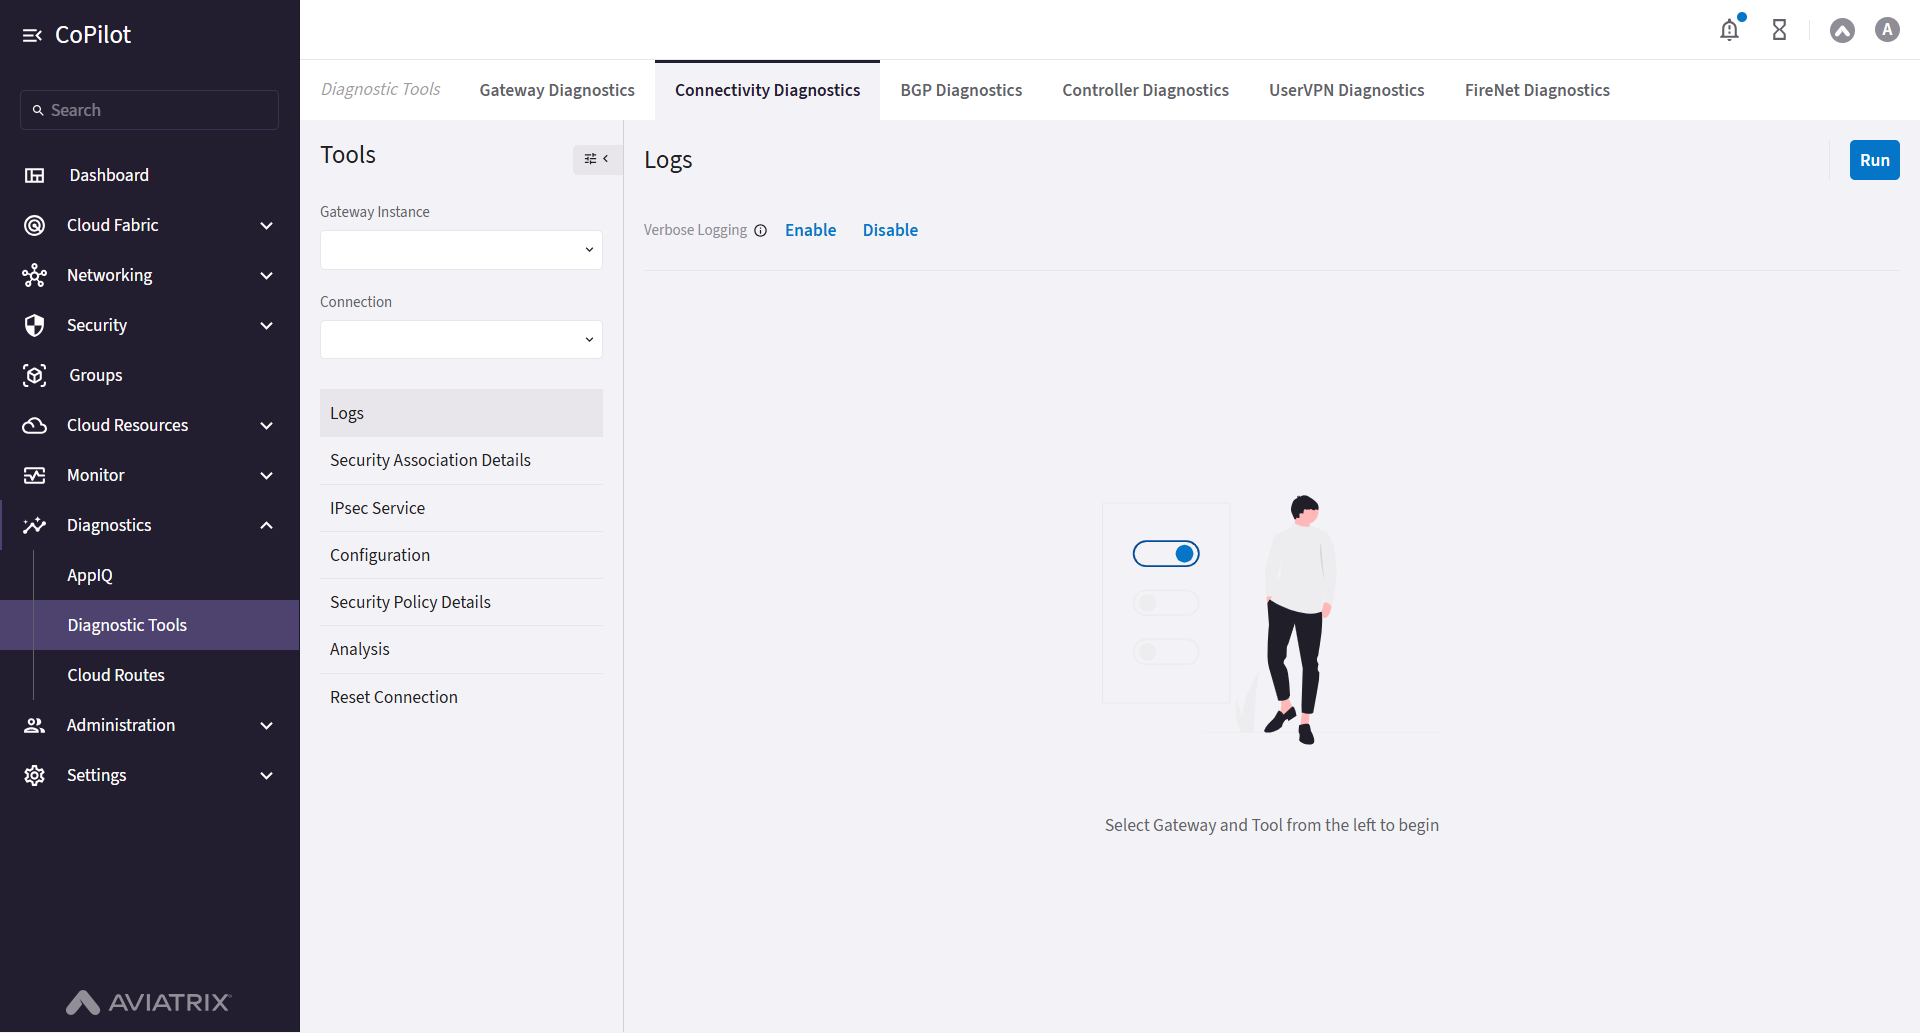Switch to FireNet Diagnostics tab
This screenshot has width=1920, height=1033.
coord(1537,90)
